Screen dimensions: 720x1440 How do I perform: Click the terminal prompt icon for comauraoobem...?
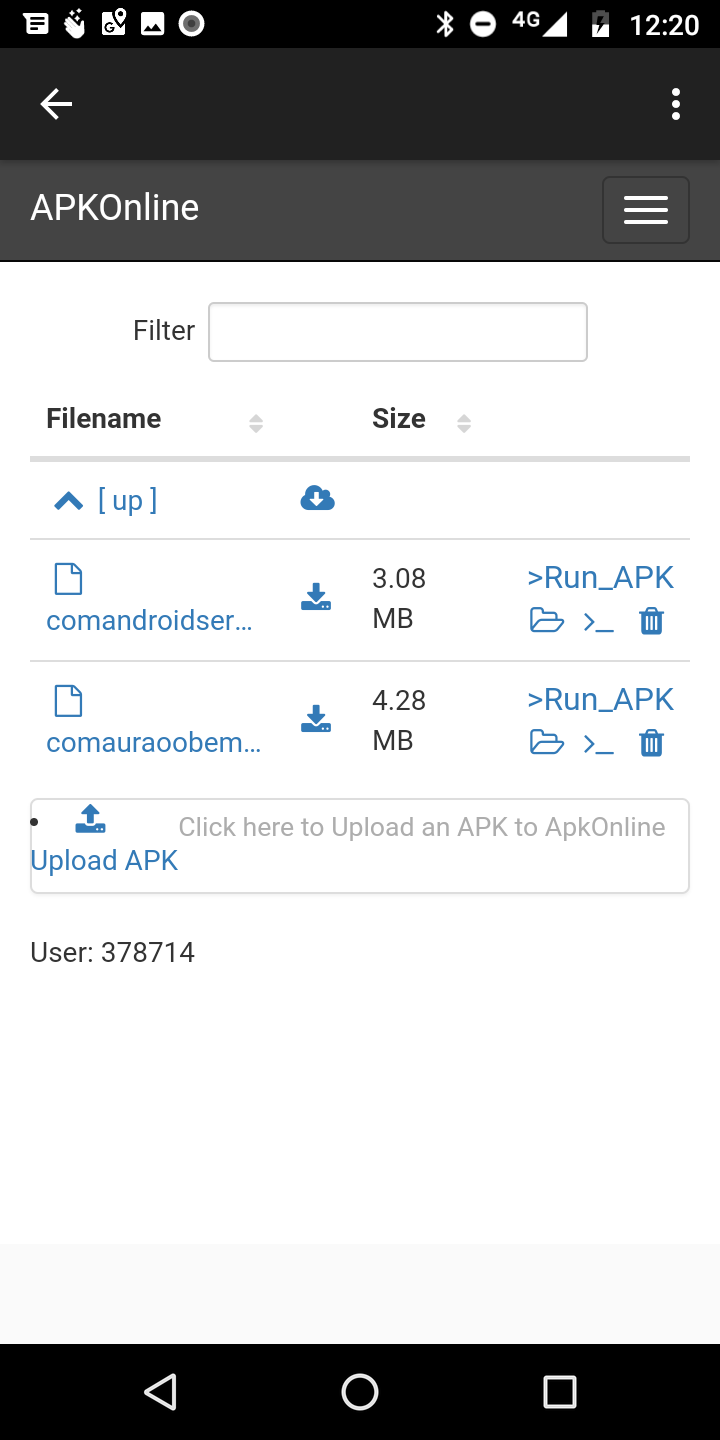click(598, 744)
